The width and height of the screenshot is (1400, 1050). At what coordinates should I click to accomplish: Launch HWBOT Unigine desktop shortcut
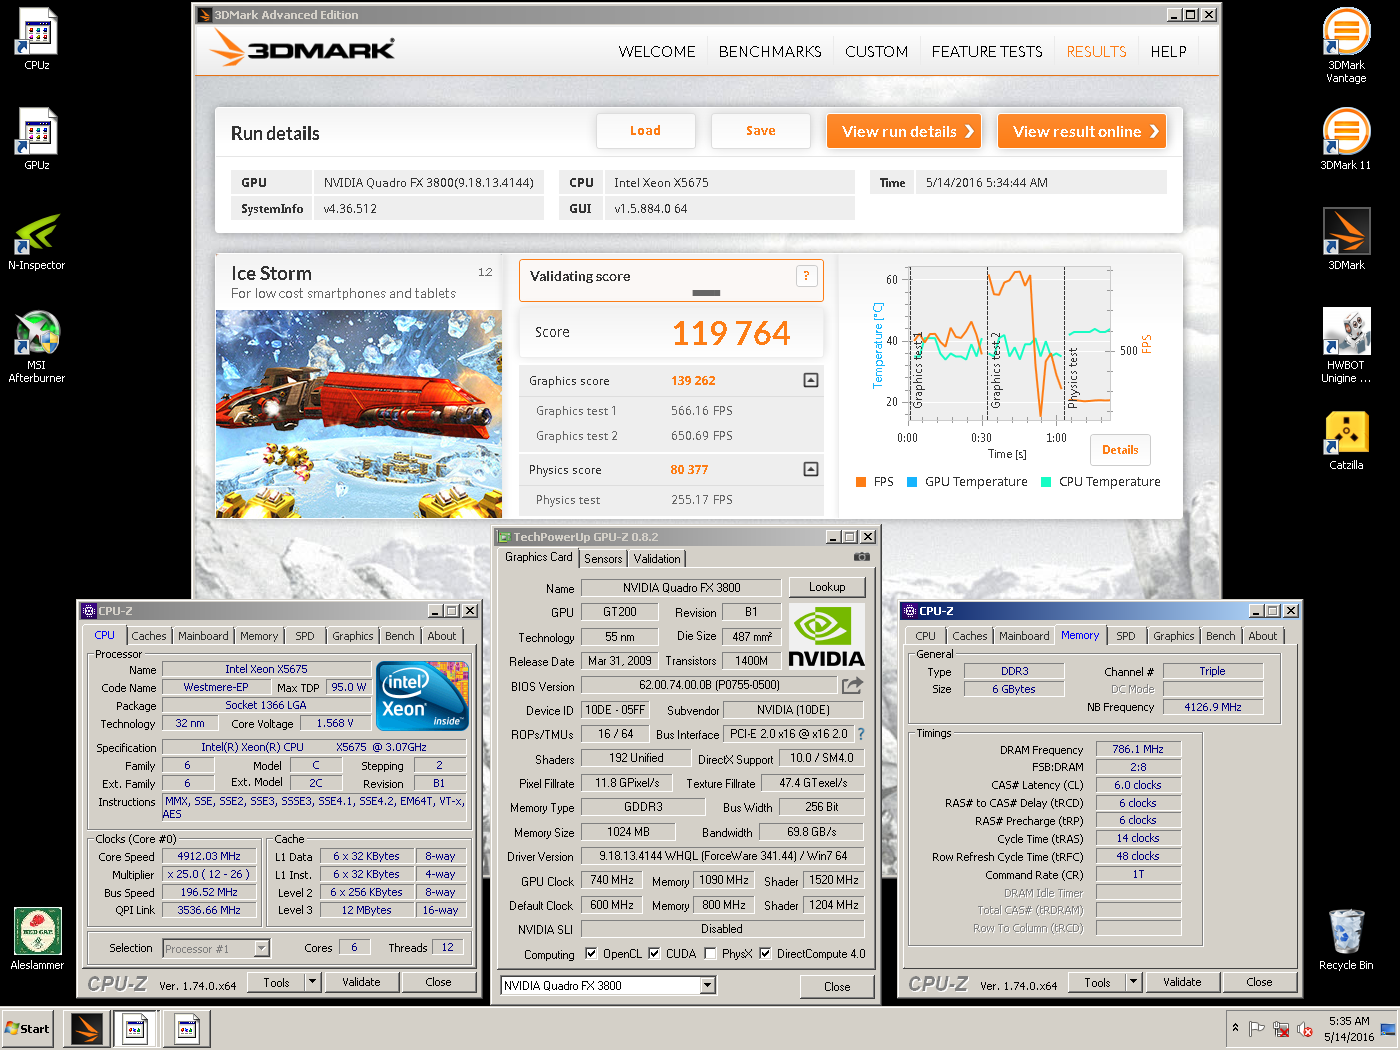[1346, 345]
